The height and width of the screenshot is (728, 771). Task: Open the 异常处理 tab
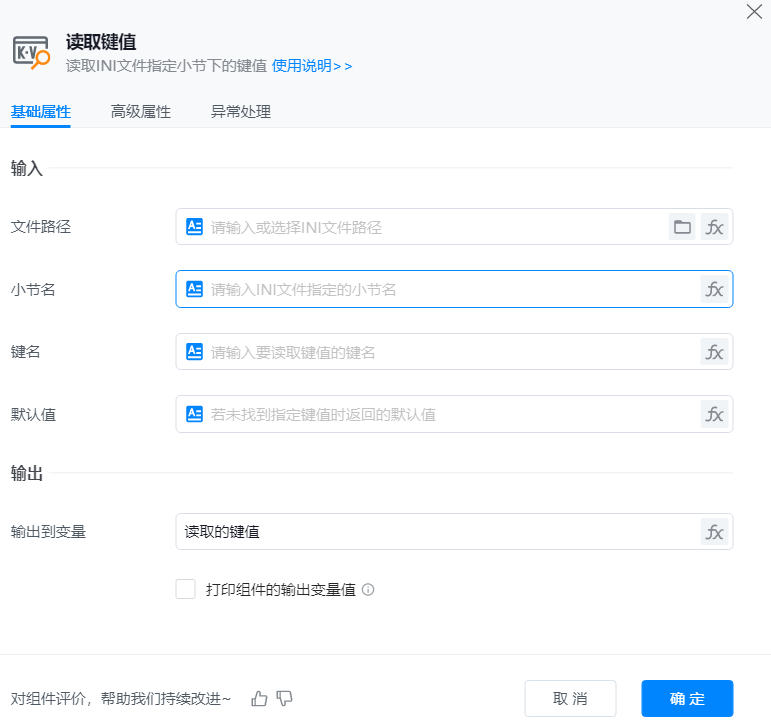(x=240, y=112)
